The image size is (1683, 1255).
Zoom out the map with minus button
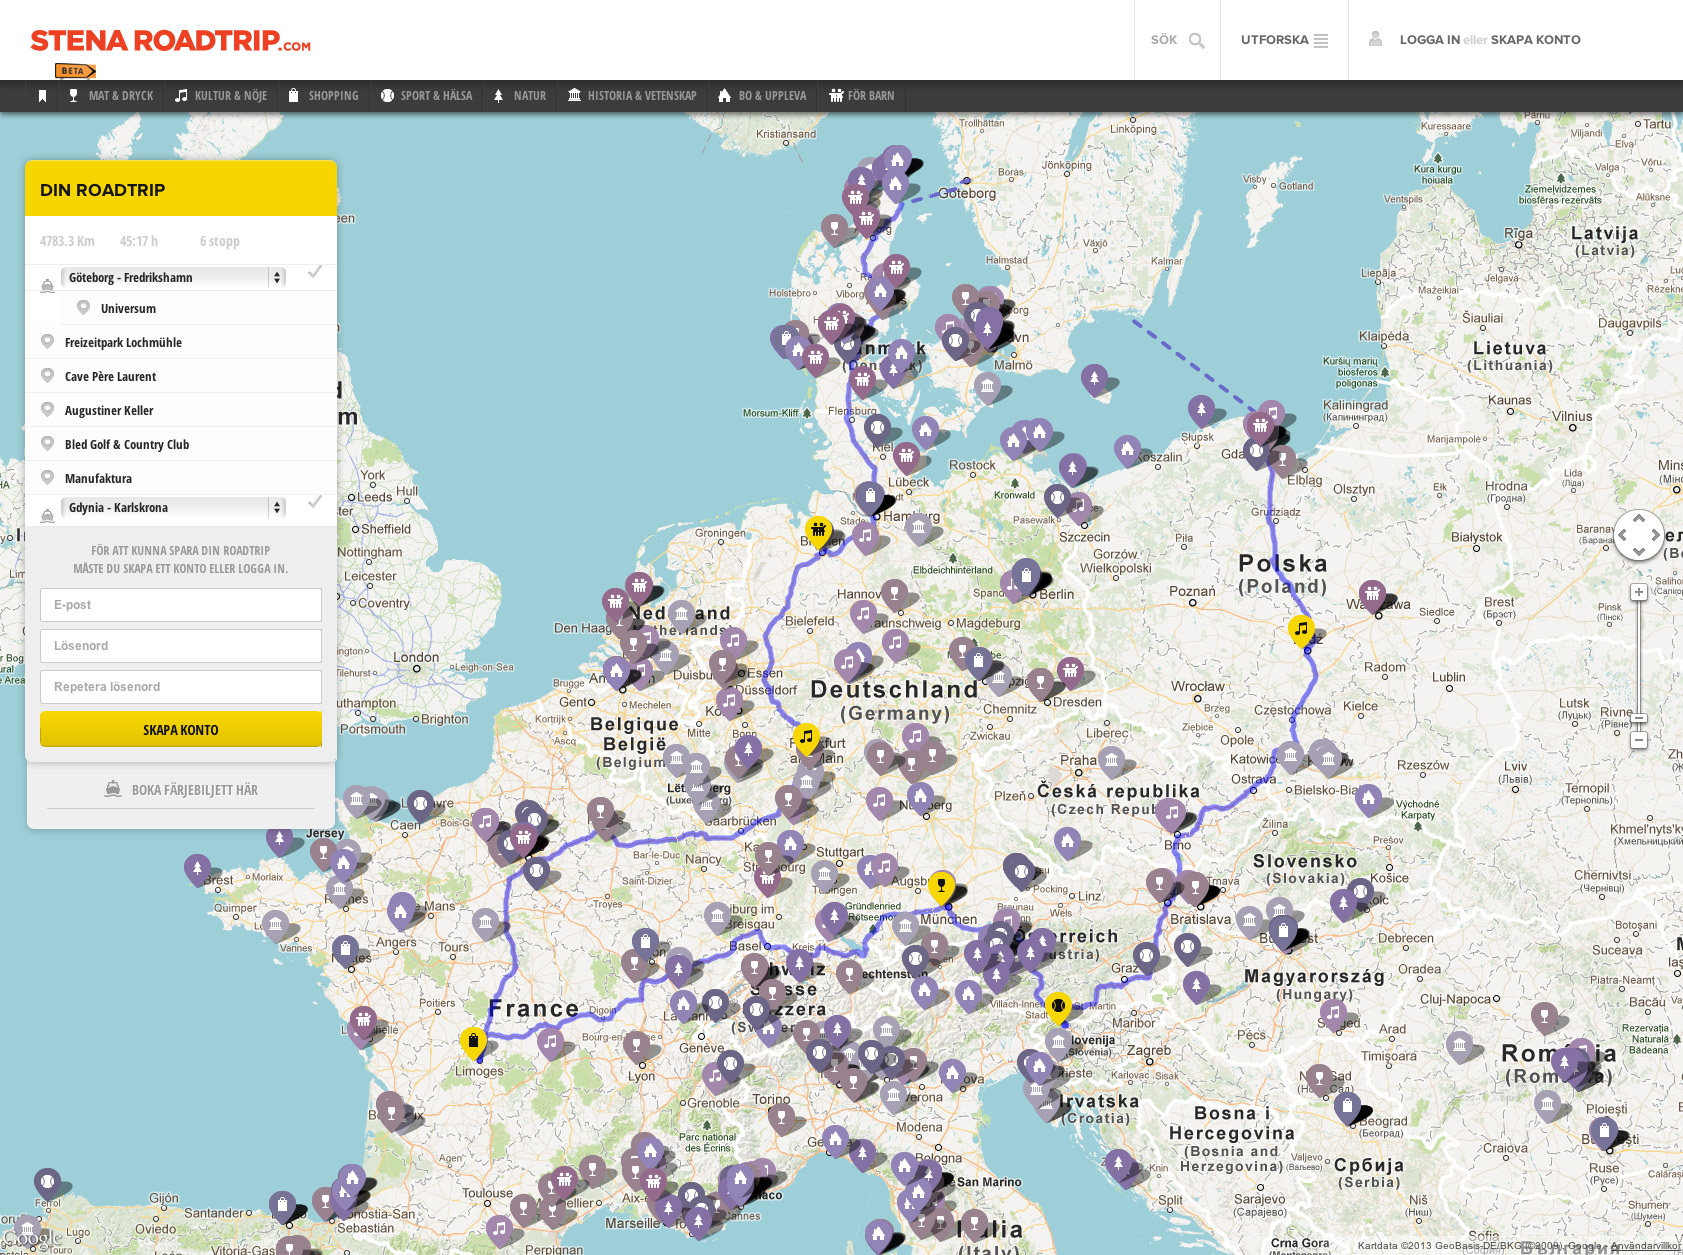[x=1638, y=740]
